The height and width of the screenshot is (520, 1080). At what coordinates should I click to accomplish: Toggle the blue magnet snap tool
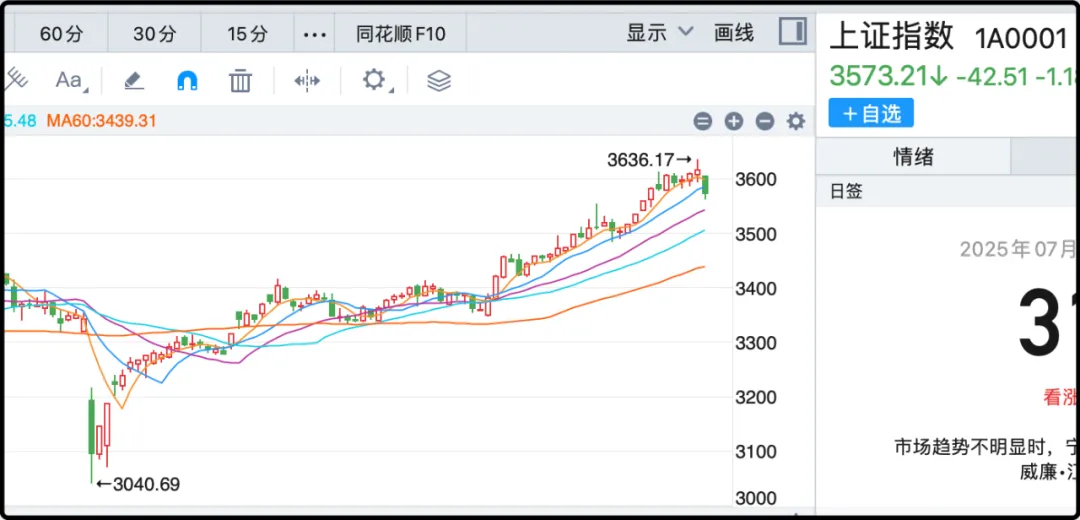187,81
